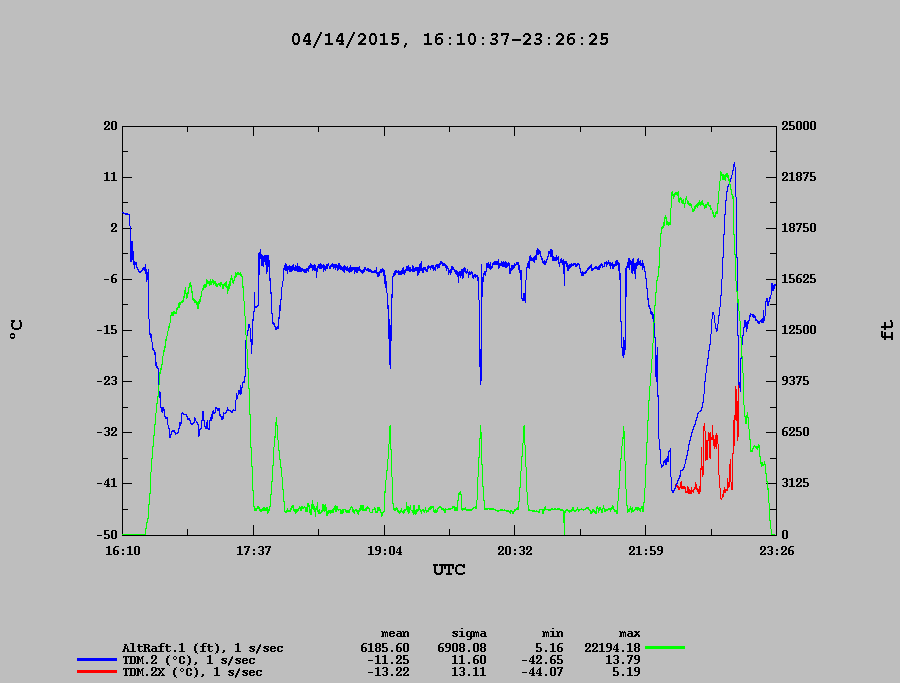Click the ft axis unit label

pyautogui.click(x=887, y=330)
